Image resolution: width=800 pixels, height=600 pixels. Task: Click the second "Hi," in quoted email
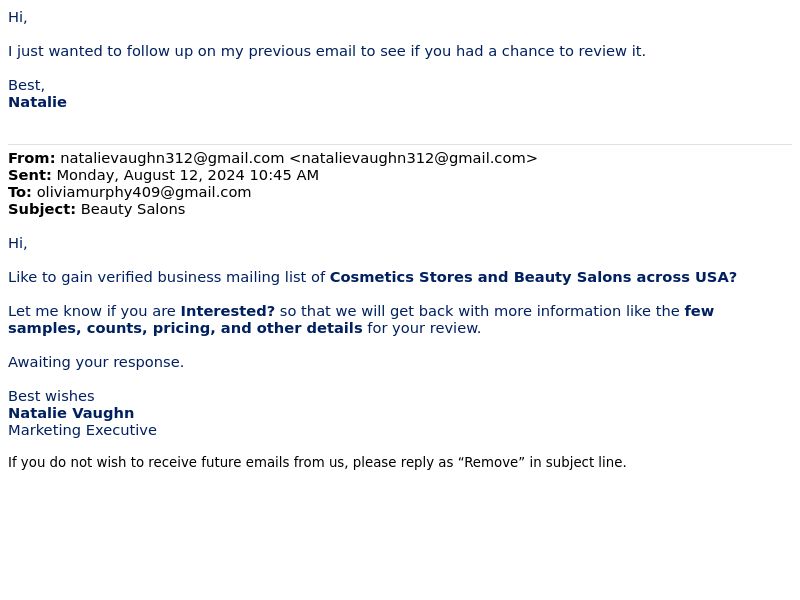pyautogui.click(x=17, y=243)
